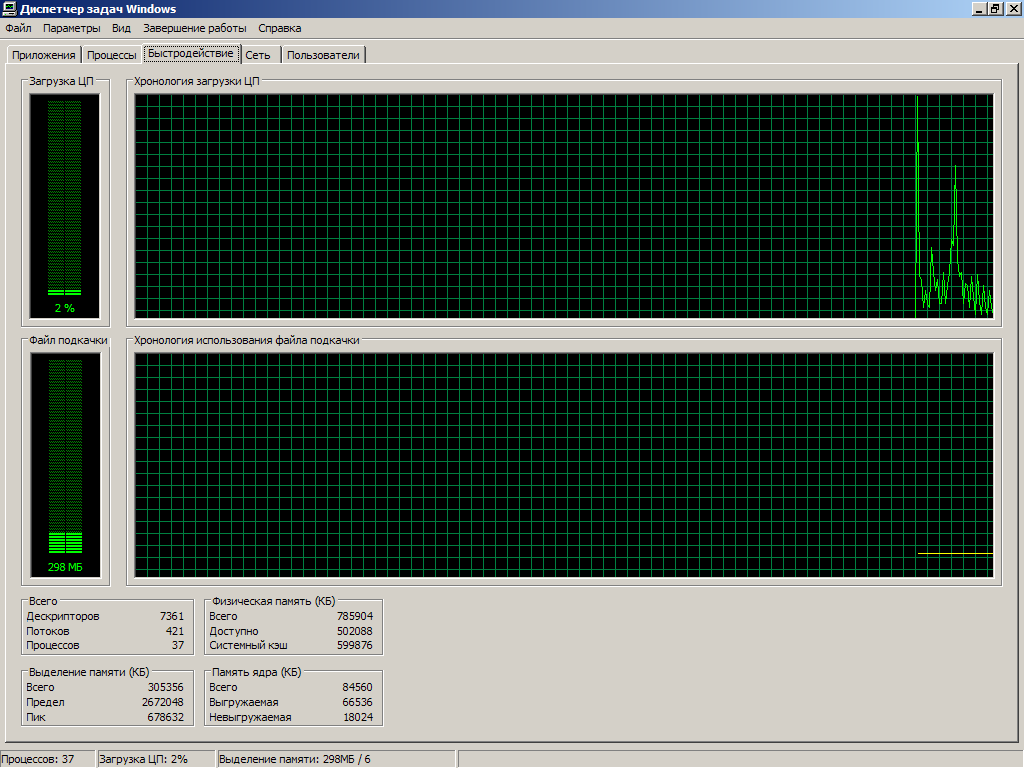This screenshot has width=1024, height=768.
Task: Go to the Процессы tab
Action: 111,55
